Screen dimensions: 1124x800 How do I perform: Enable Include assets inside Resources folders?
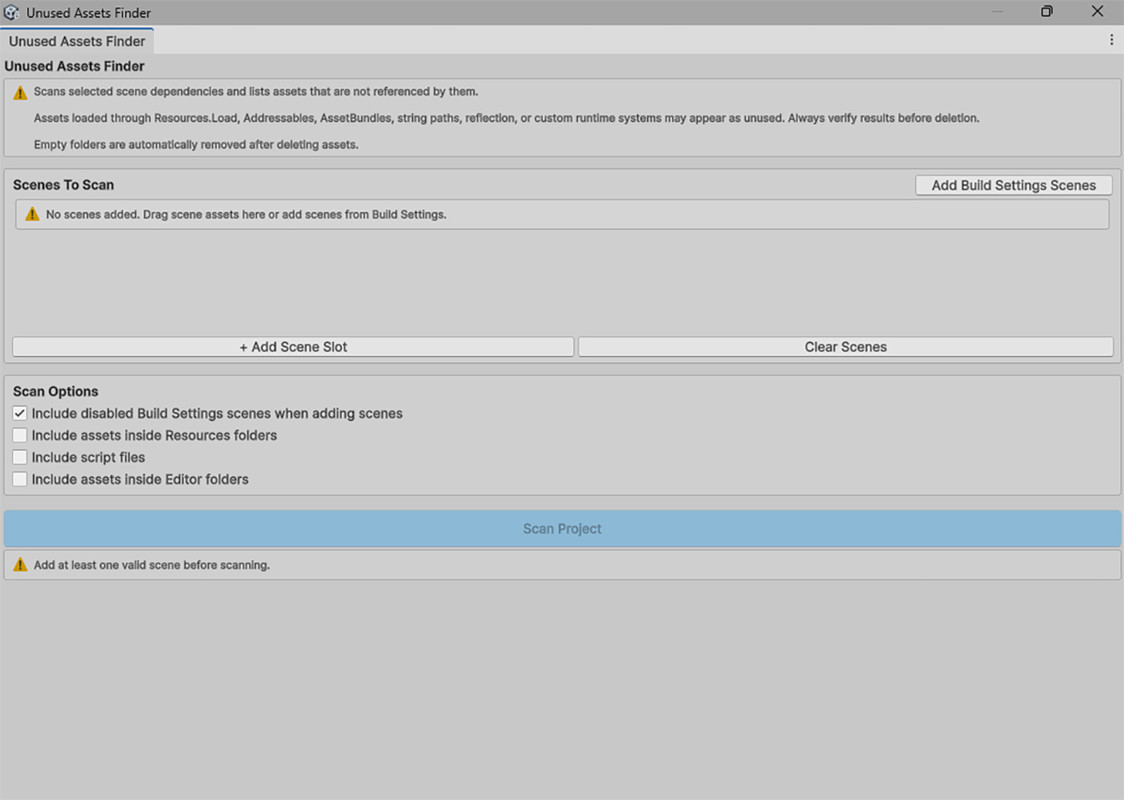pyautogui.click(x=19, y=435)
